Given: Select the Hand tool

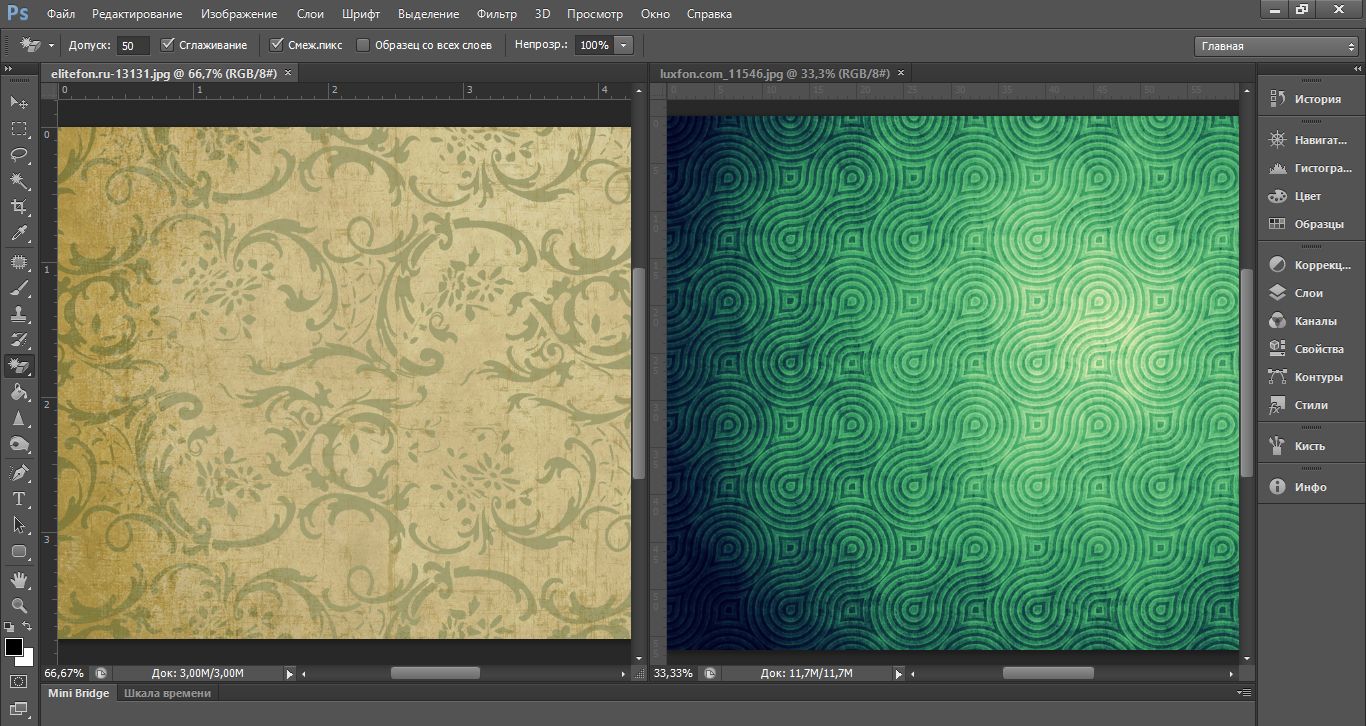Looking at the screenshot, I should tap(19, 579).
